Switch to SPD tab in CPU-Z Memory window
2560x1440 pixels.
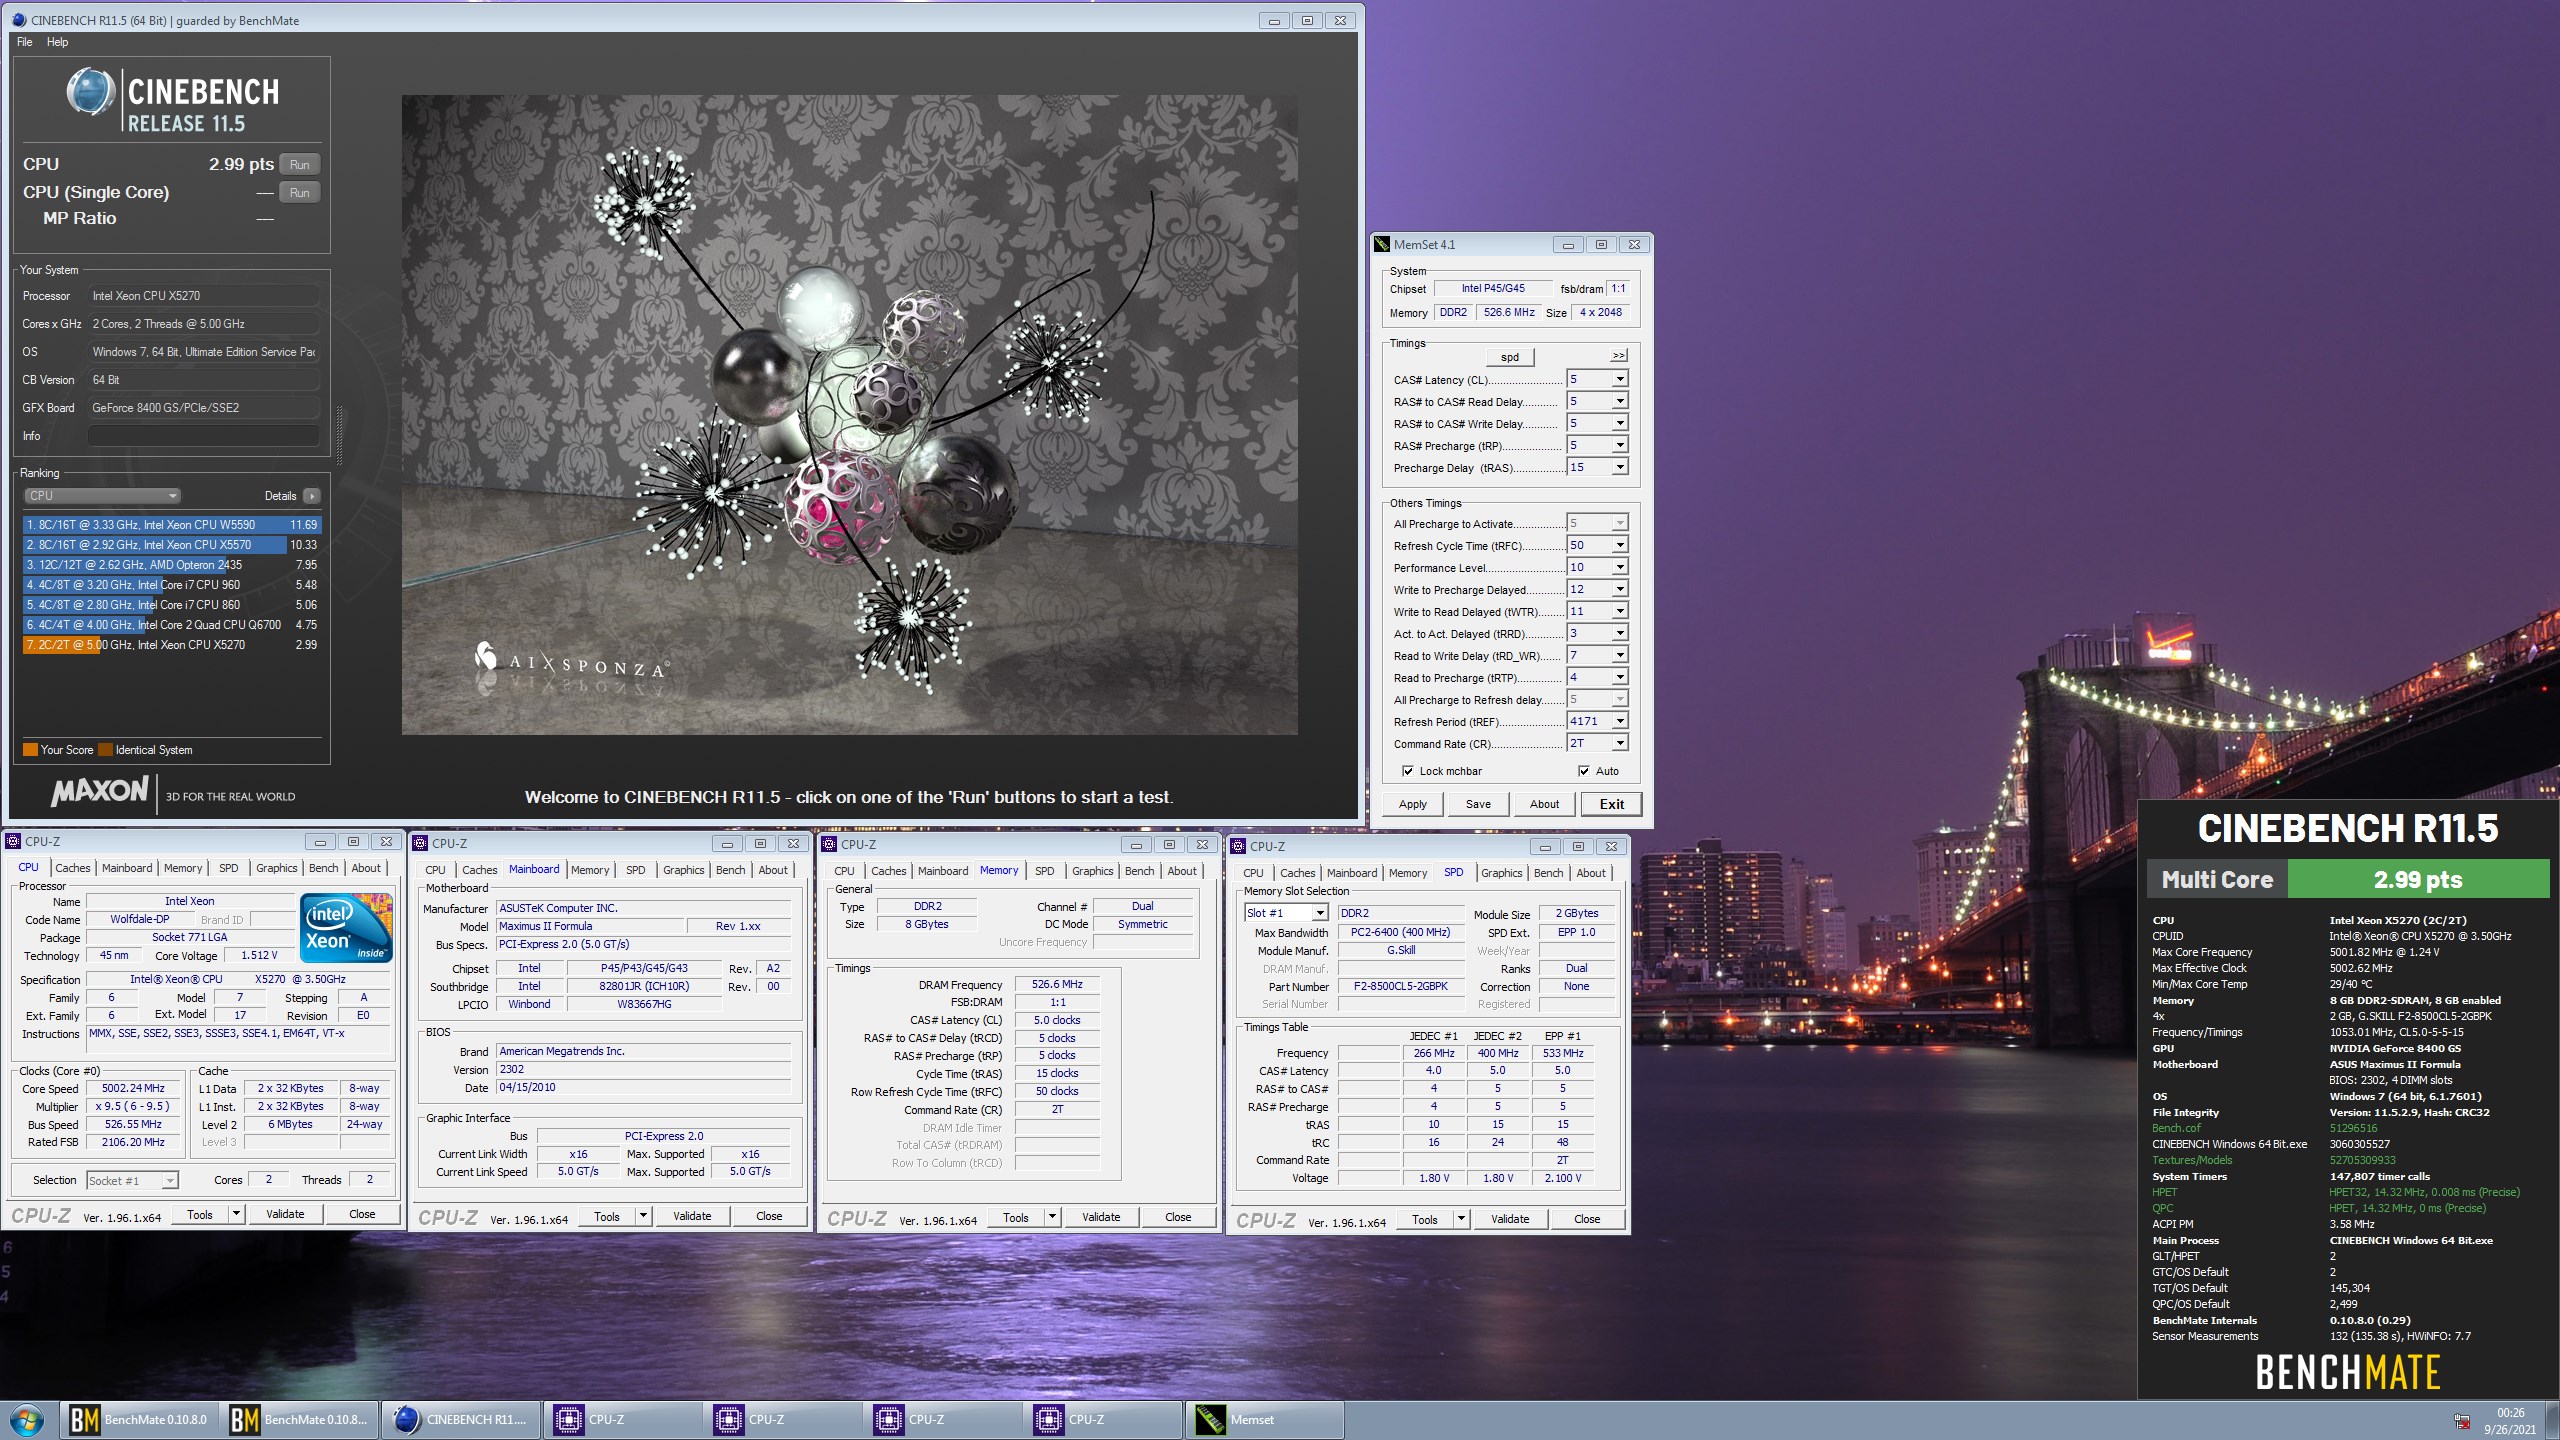click(1044, 871)
